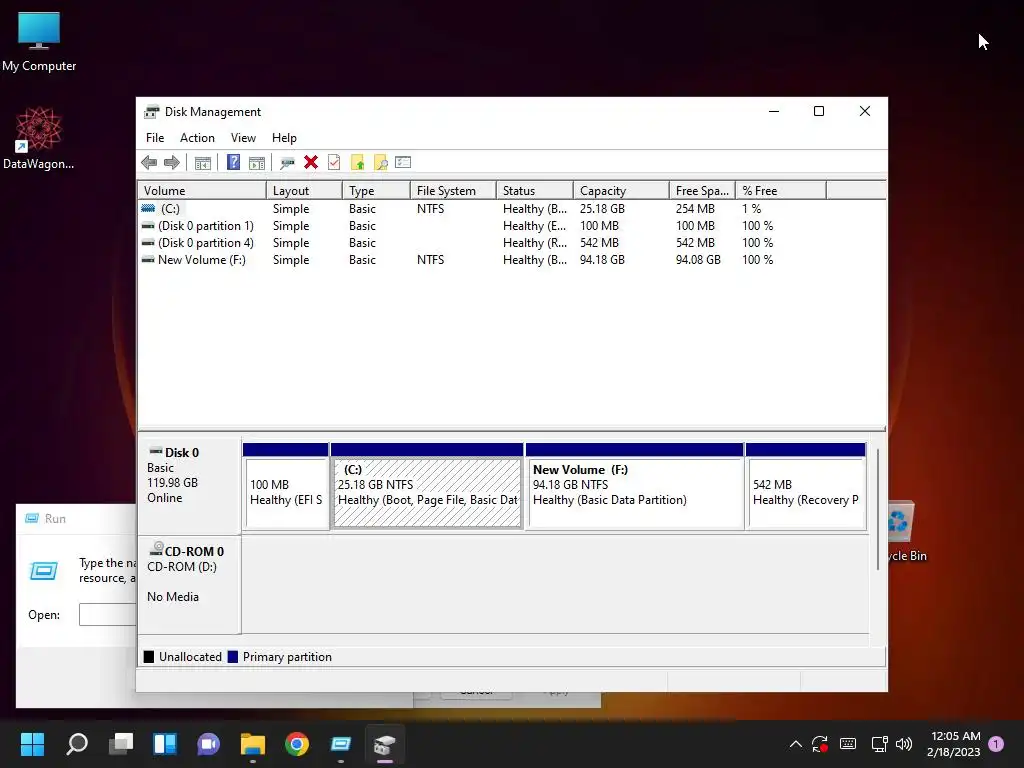Select the (C:) volume row
Screen dimensions: 1024x768
tap(482, 209)
